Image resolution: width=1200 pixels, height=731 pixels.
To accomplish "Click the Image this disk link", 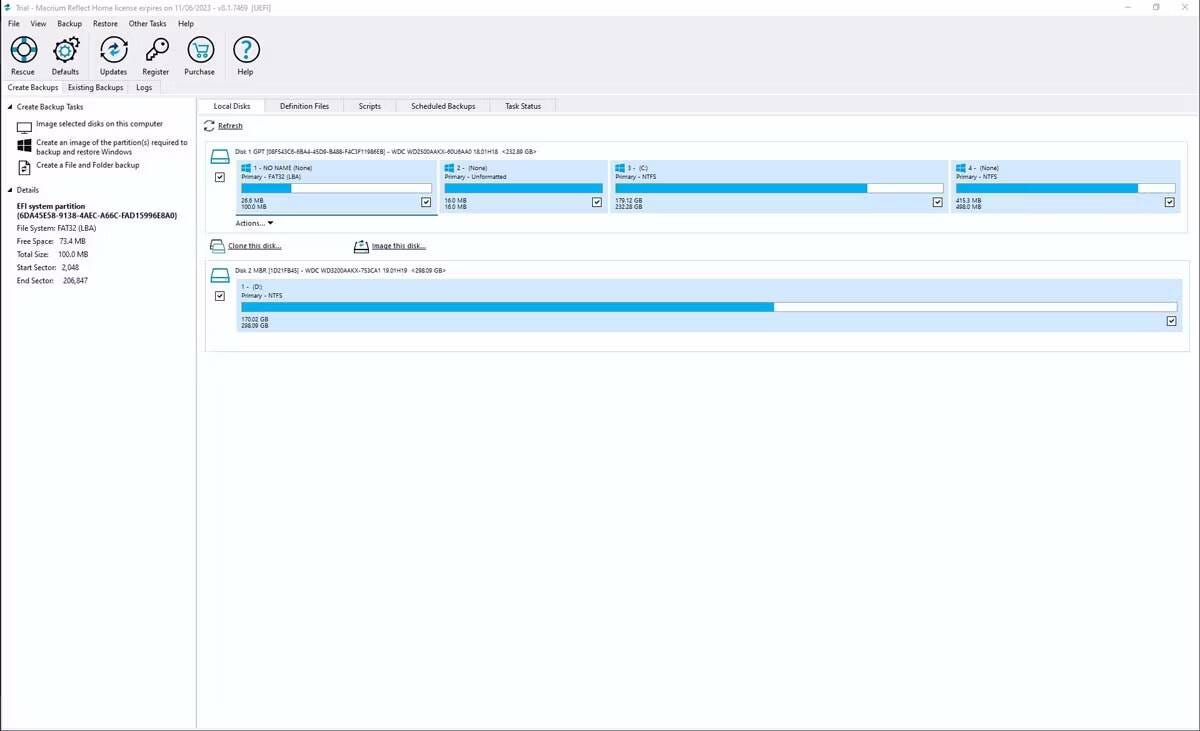I will (399, 246).
